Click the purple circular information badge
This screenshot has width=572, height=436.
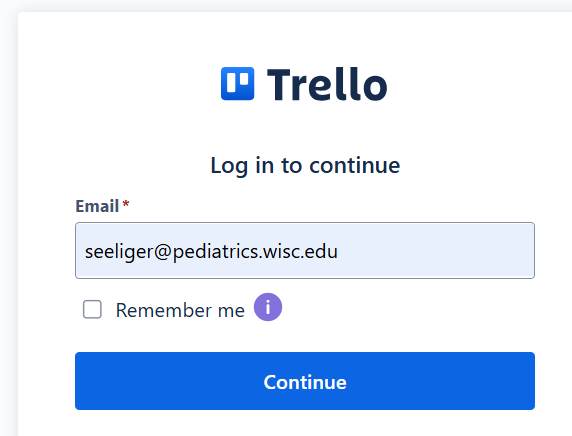click(x=268, y=307)
